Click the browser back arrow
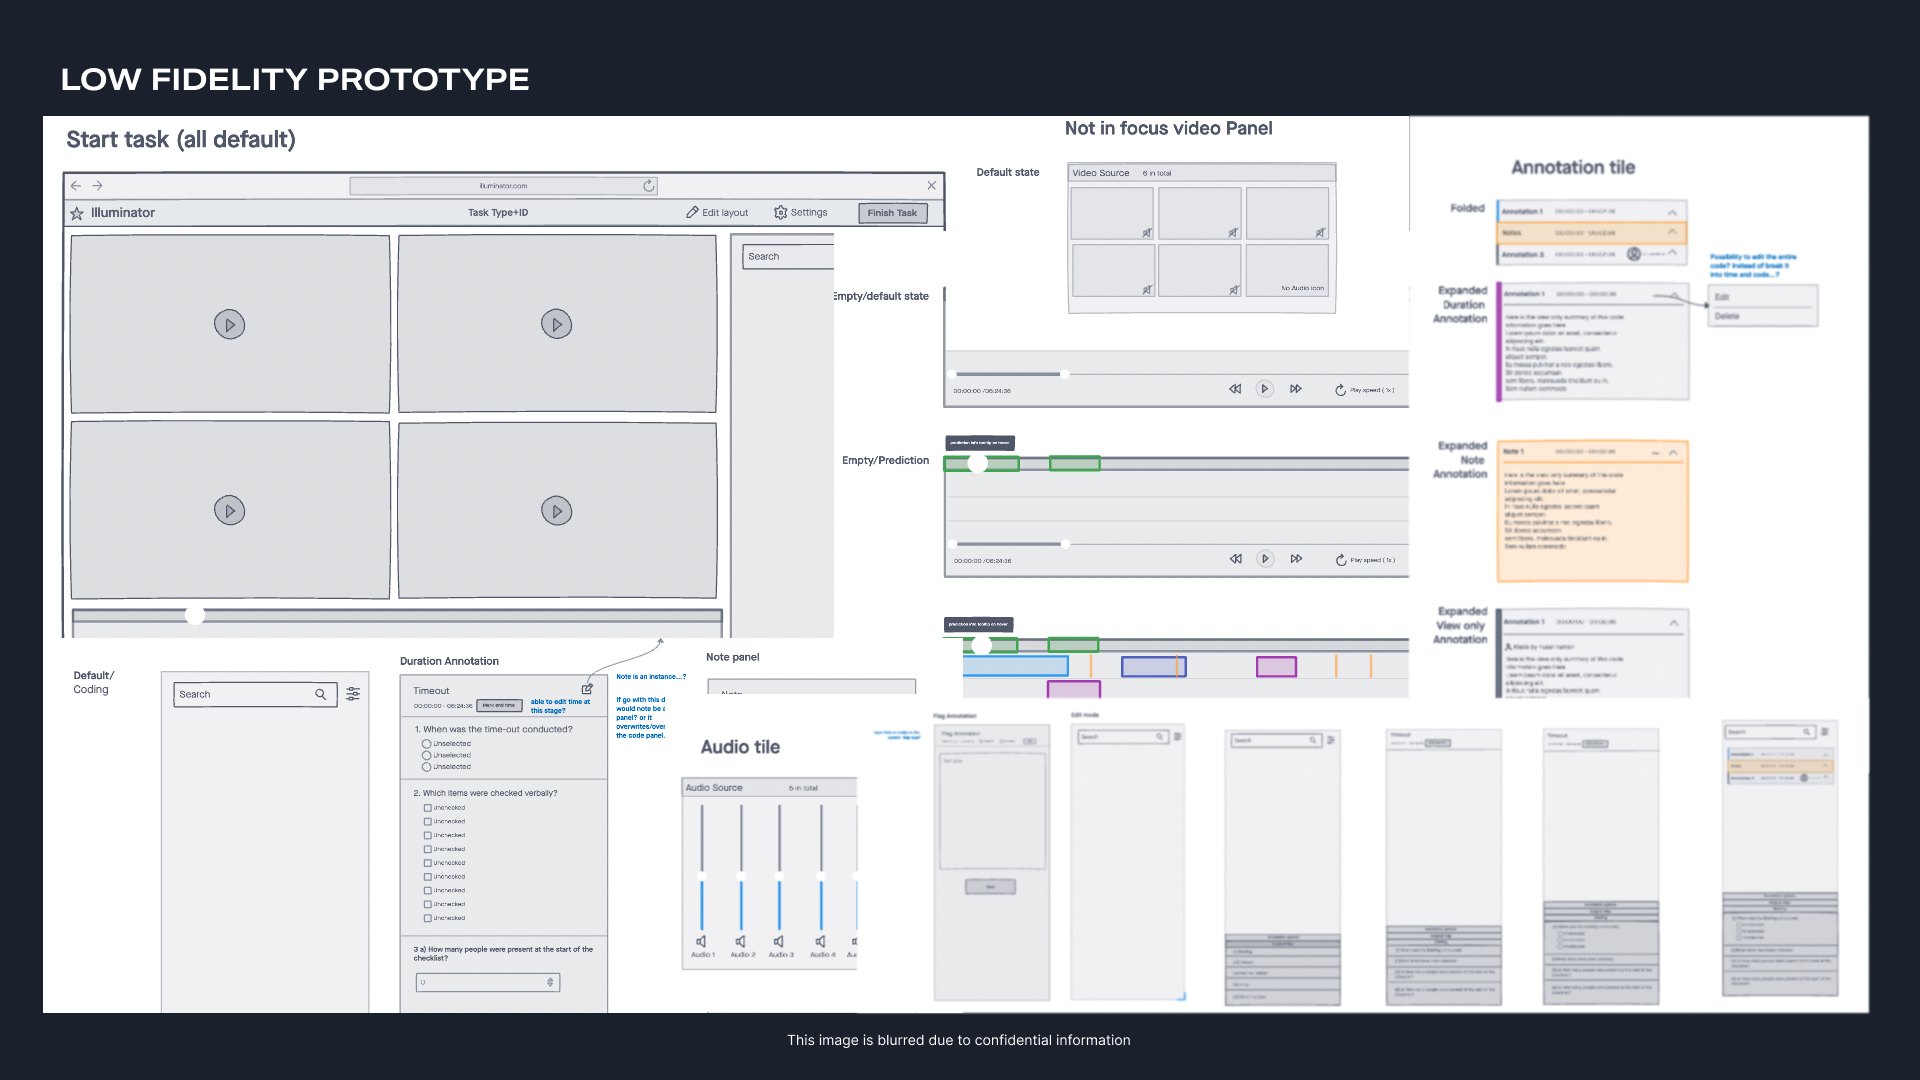 pos(76,186)
